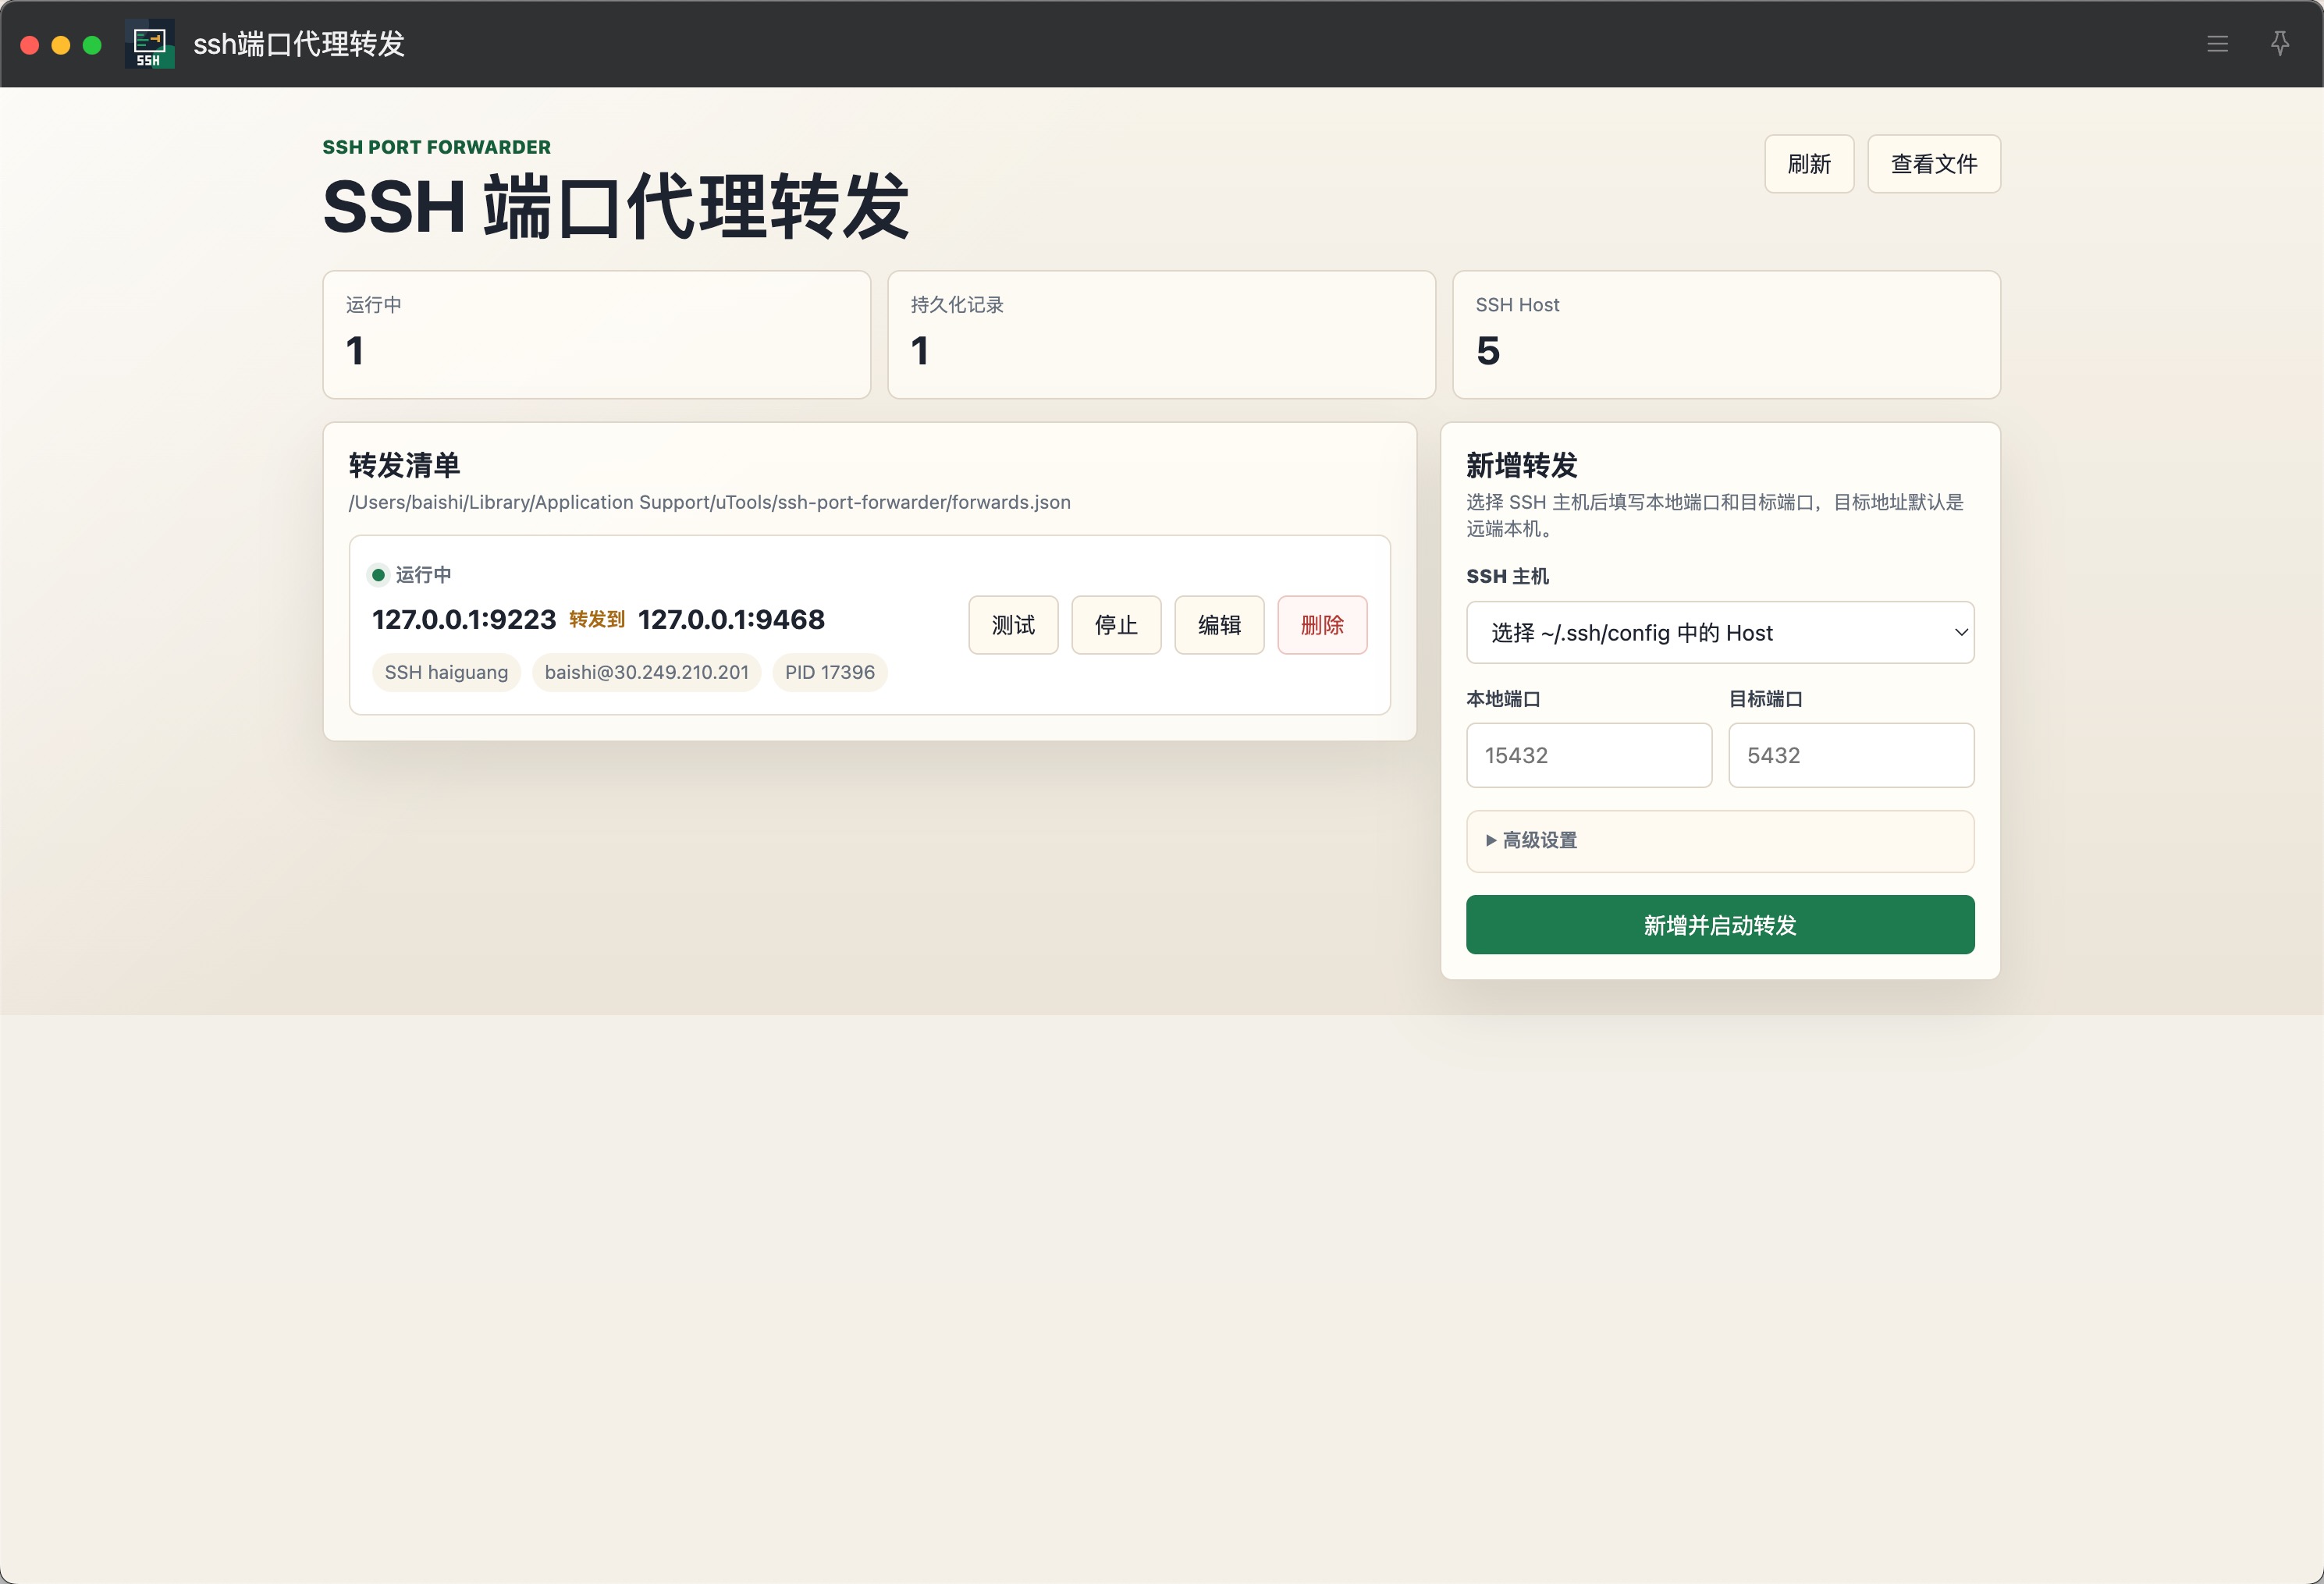This screenshot has width=2324, height=1584.
Task: Click the 转发到 label
Action: (597, 620)
